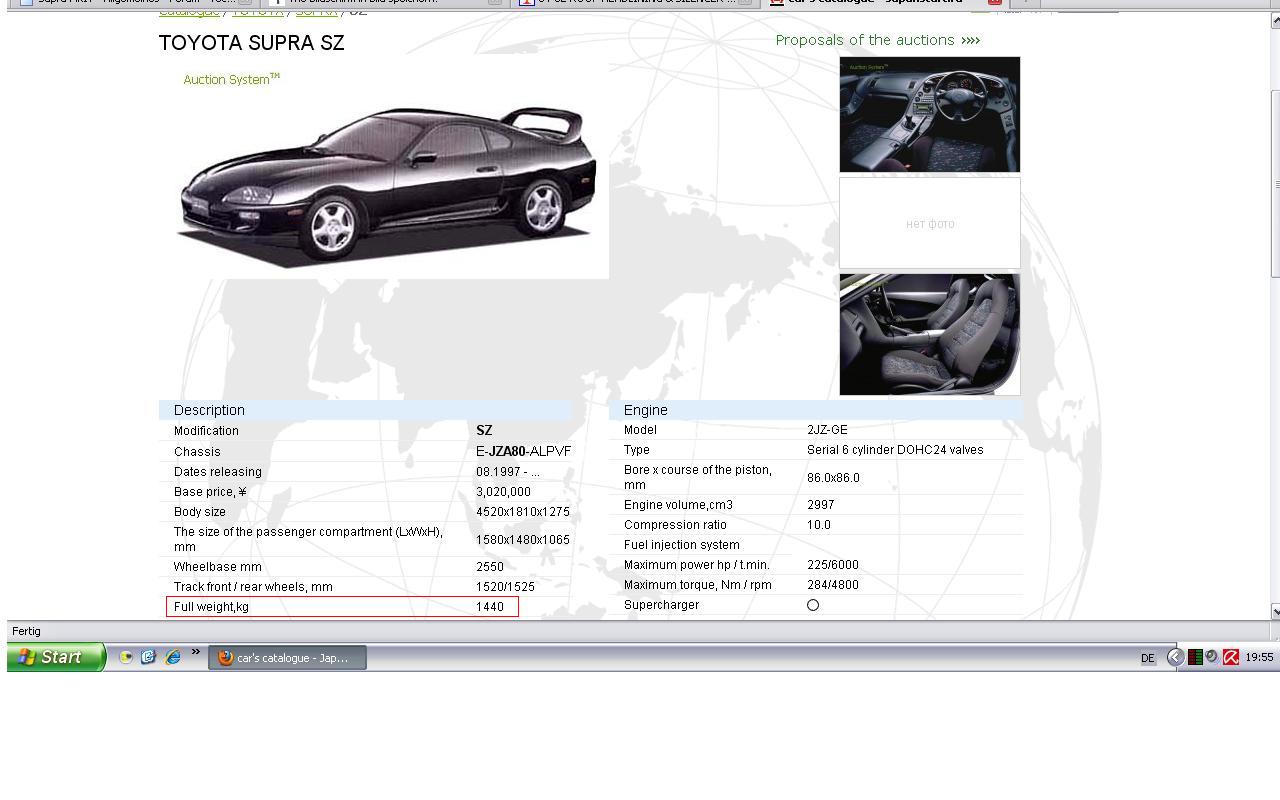
Task: Click the Supercharger circle indicator
Action: click(813, 605)
